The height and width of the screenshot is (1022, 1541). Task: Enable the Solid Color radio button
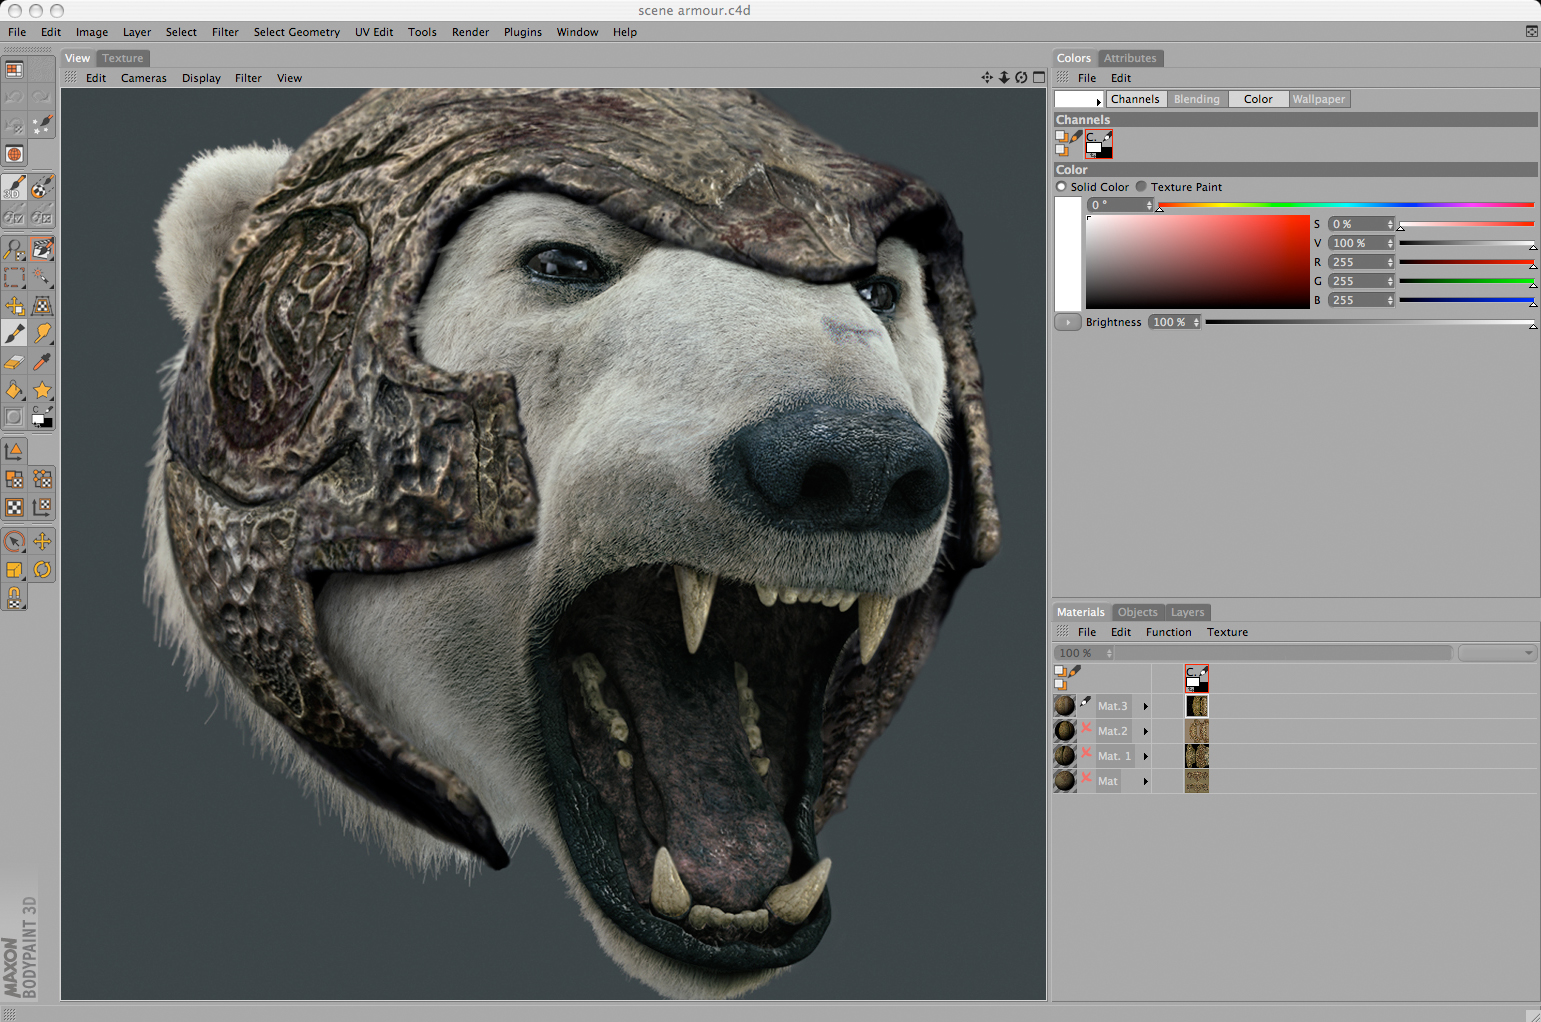coord(1061,187)
